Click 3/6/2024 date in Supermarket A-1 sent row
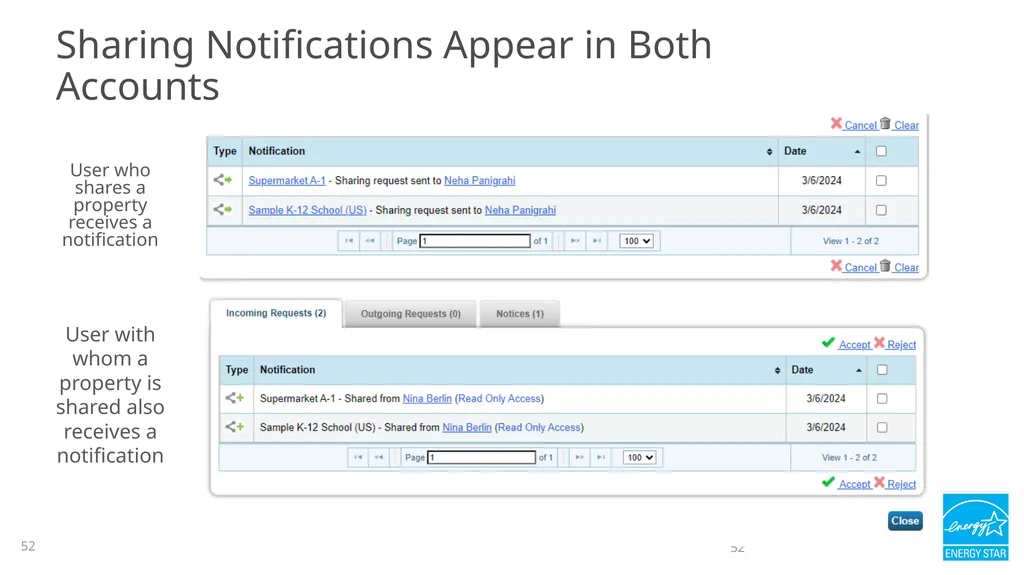The height and width of the screenshot is (575, 1024). point(822,180)
